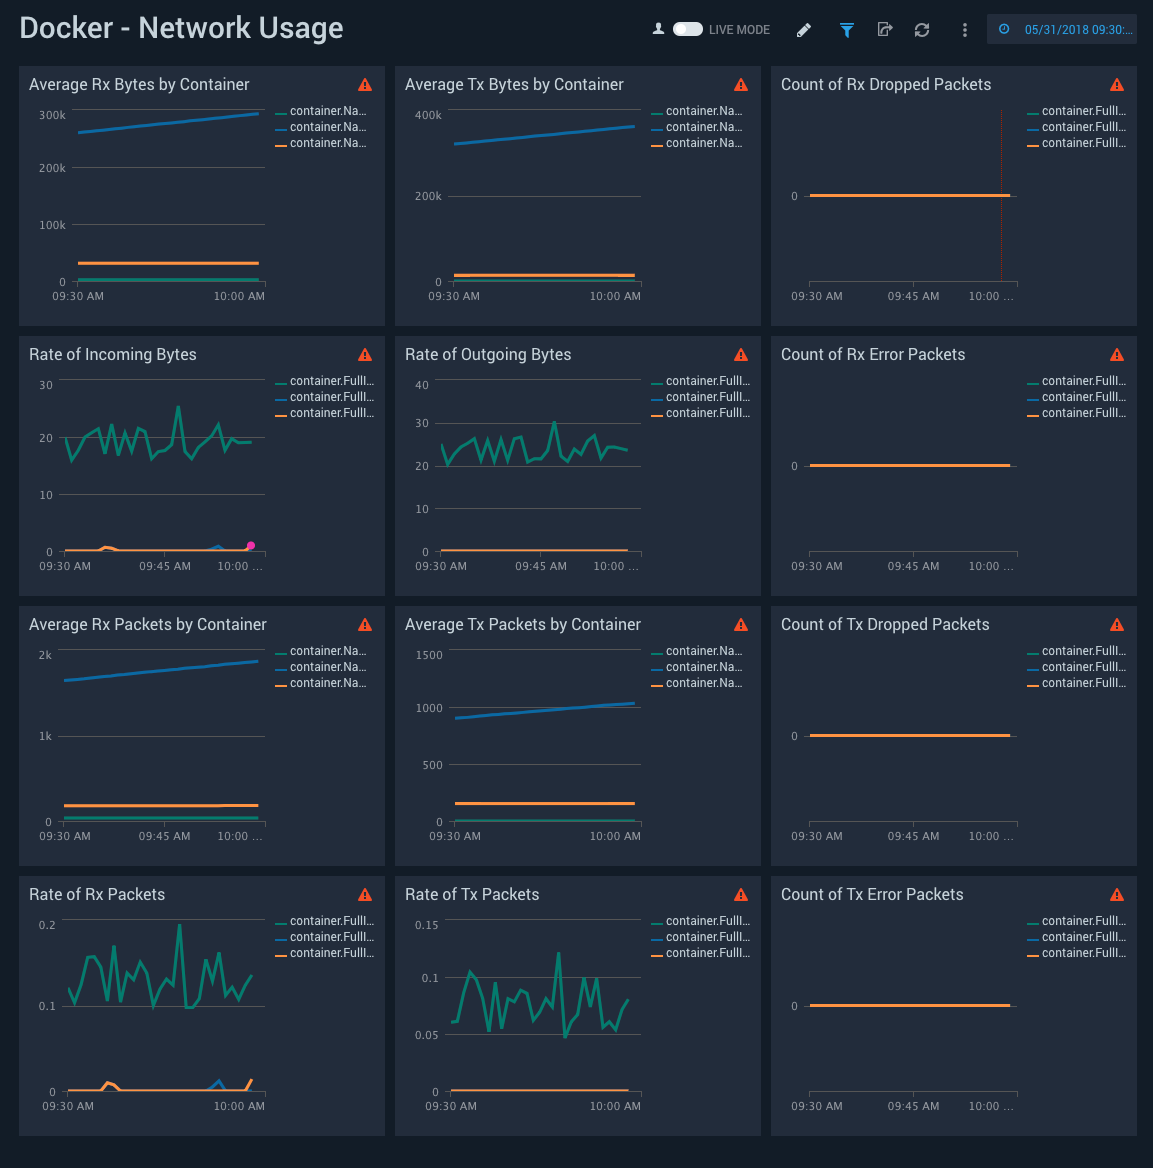Image resolution: width=1153 pixels, height=1168 pixels.
Task: Open the warning alert on Rate of Tx Packets
Action: coord(741,894)
